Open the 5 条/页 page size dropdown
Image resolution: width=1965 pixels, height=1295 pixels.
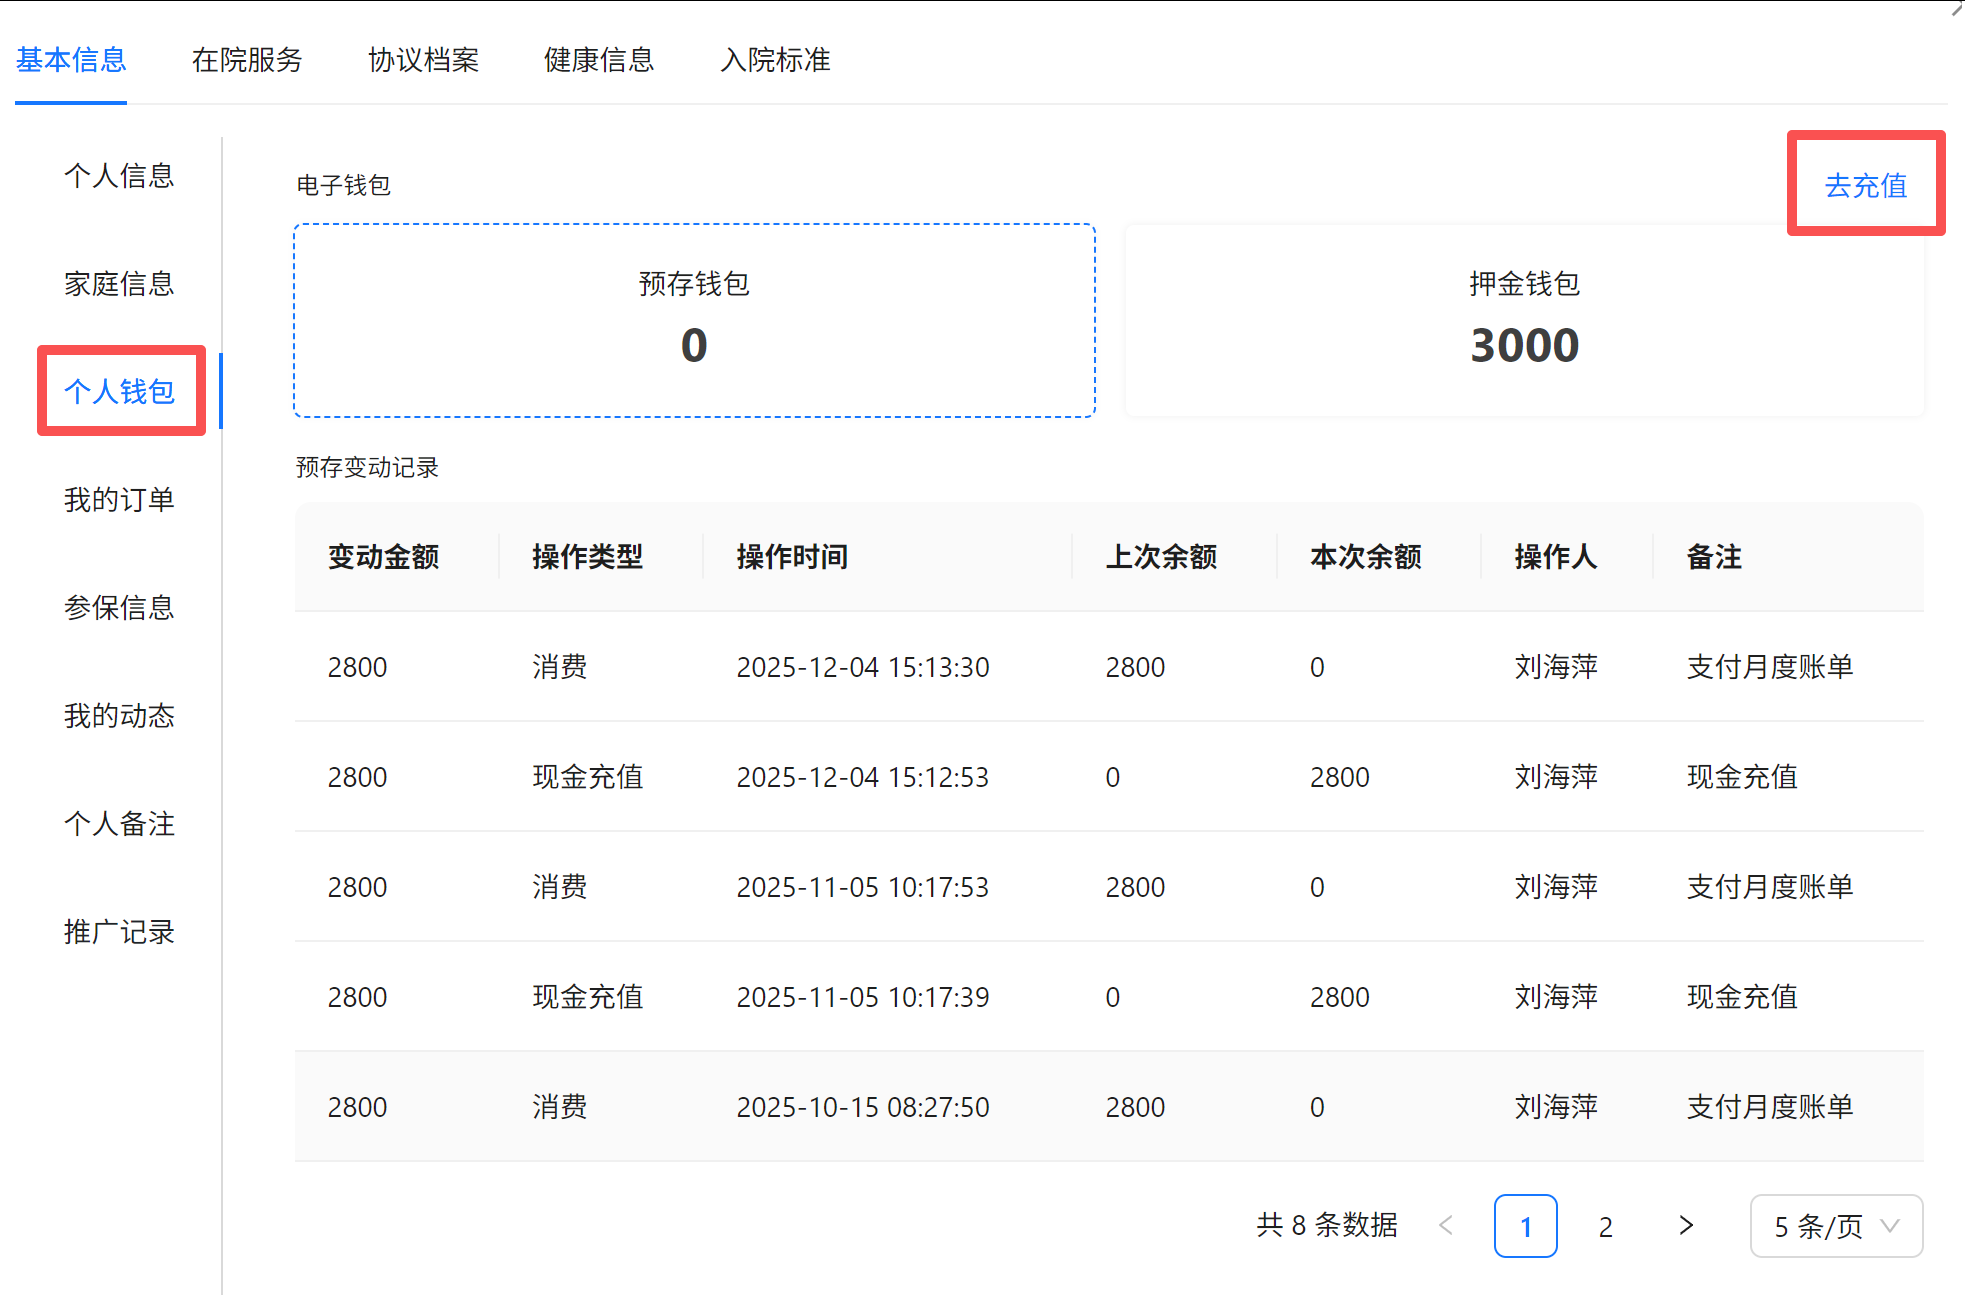point(1835,1226)
